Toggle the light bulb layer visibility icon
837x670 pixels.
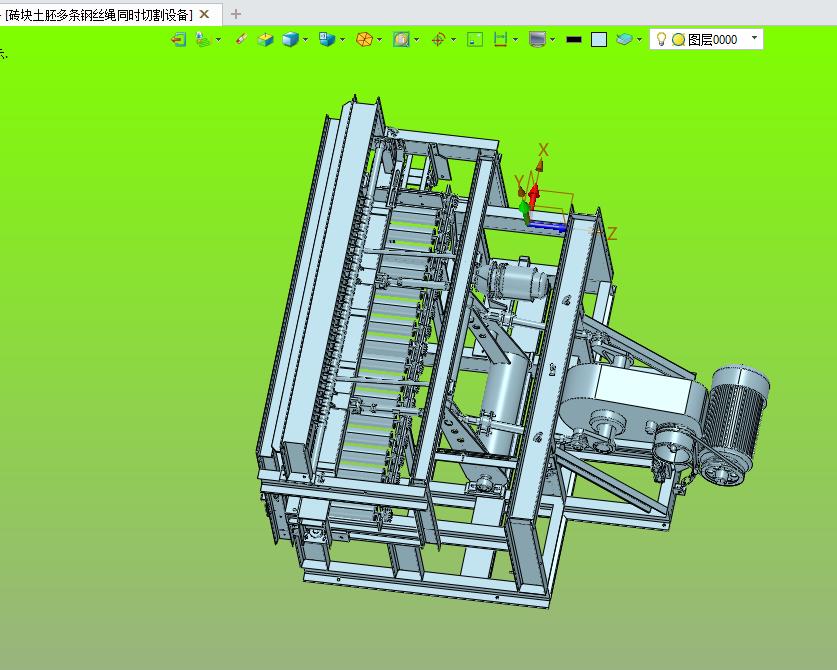click(x=661, y=40)
